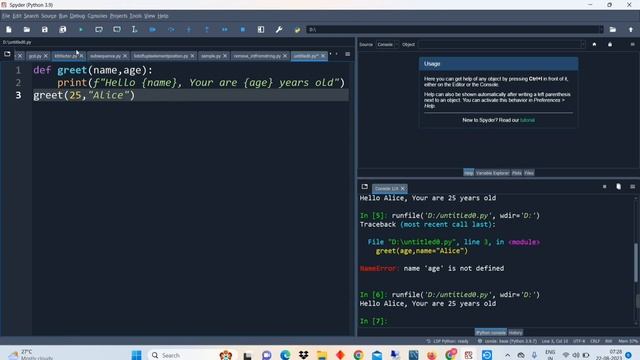Run file with the green play button
This screenshot has width=640, height=360.
tap(81, 29)
